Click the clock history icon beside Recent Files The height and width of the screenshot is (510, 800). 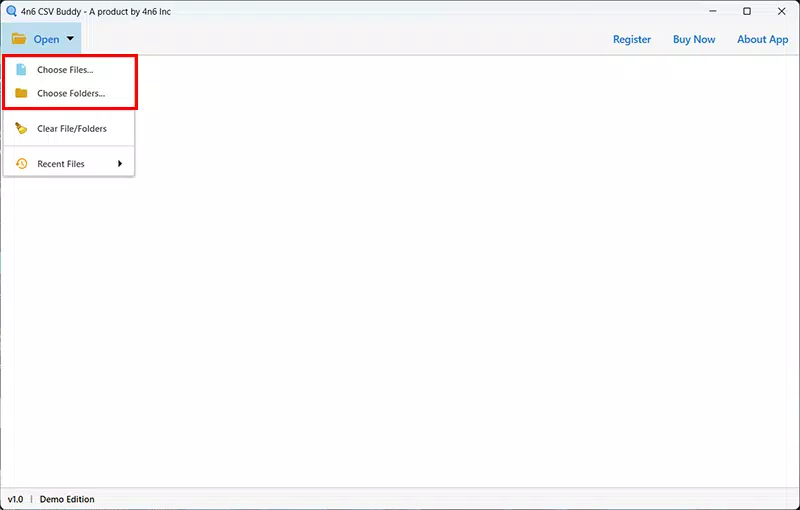pyautogui.click(x=21, y=164)
